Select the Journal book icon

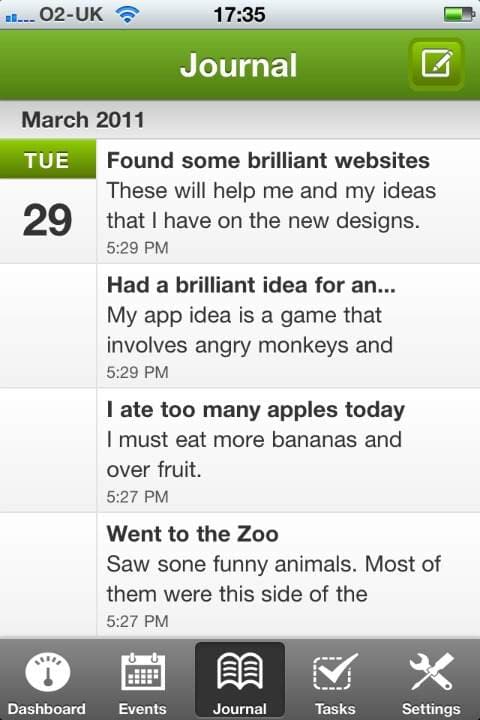pos(240,672)
